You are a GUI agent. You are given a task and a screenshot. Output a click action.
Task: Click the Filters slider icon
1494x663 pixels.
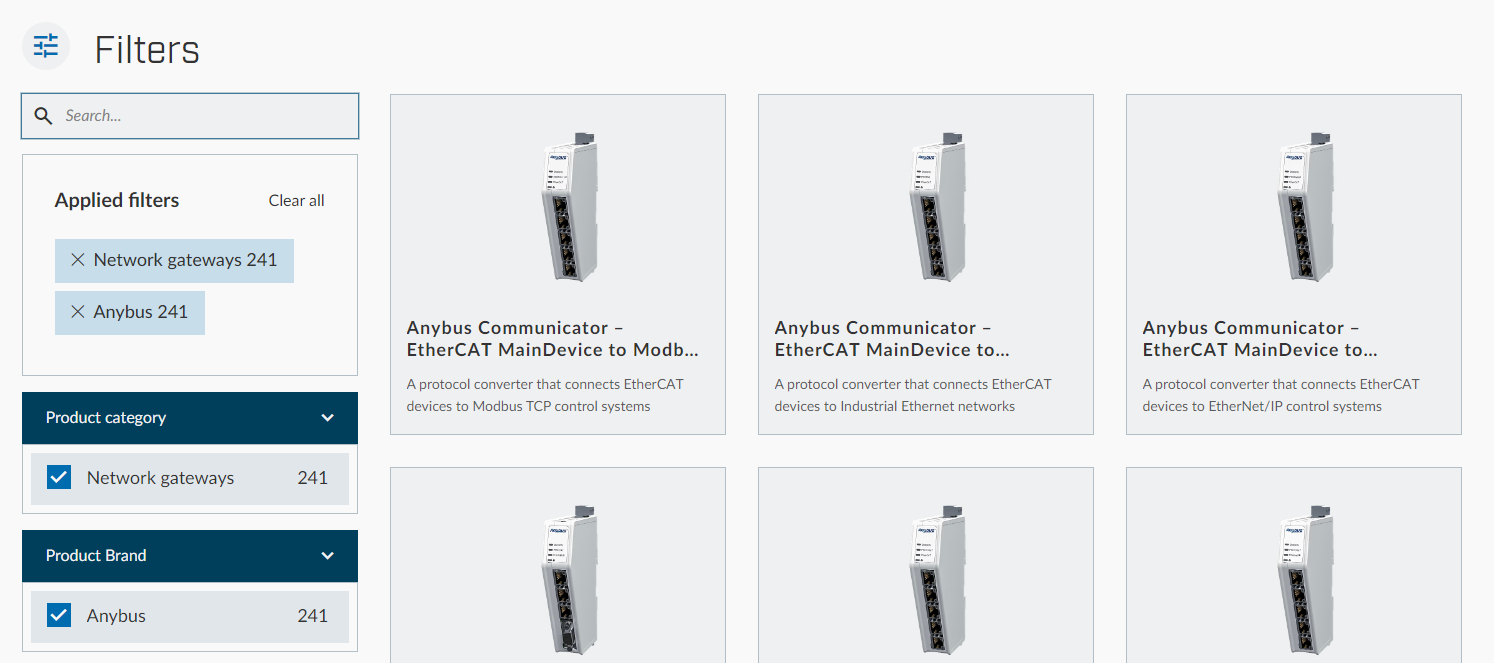click(x=46, y=46)
